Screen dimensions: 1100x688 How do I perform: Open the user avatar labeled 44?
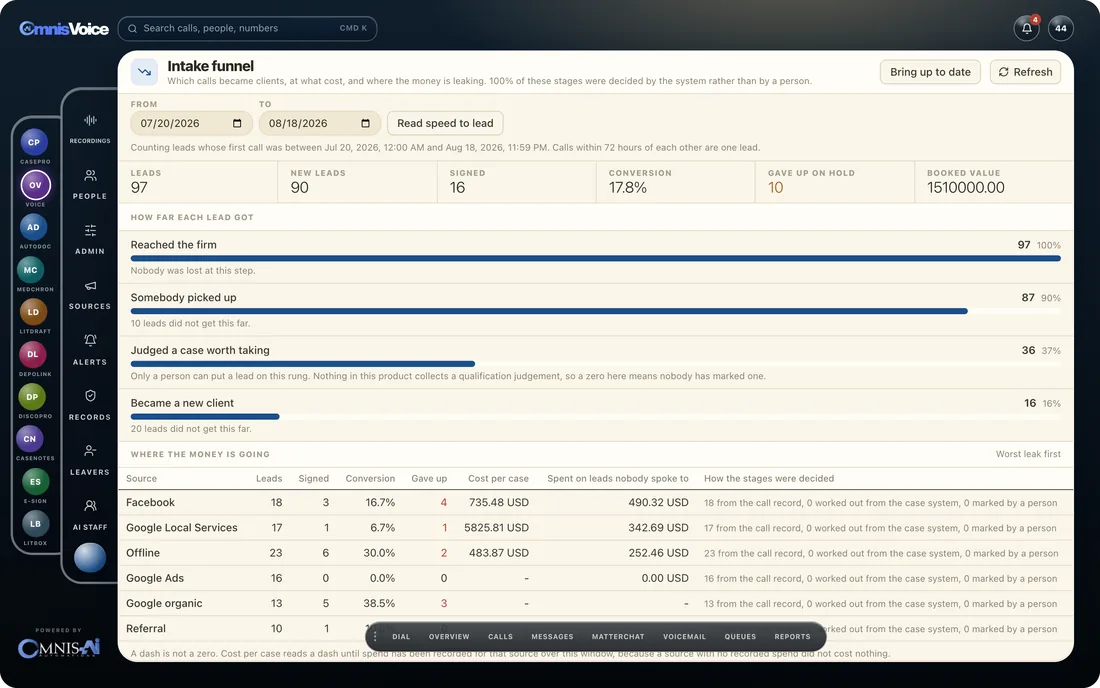tap(1061, 29)
